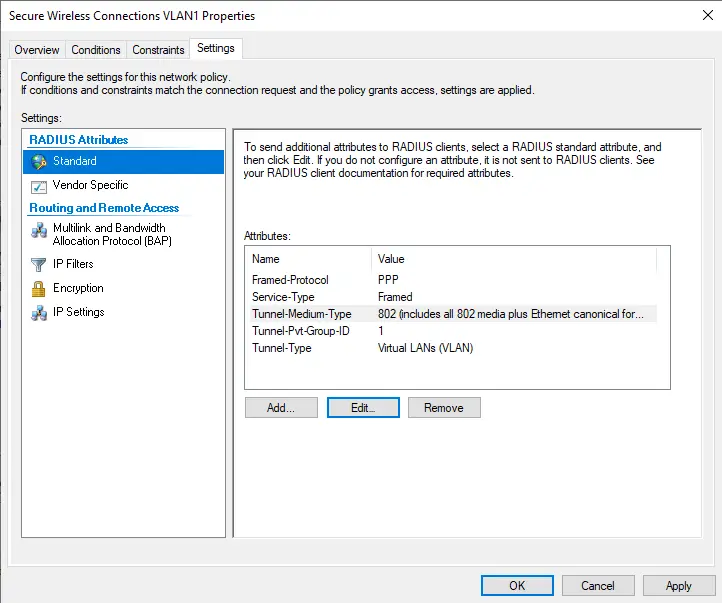Click the Standard globe icon
722x603 pixels.
(39, 162)
